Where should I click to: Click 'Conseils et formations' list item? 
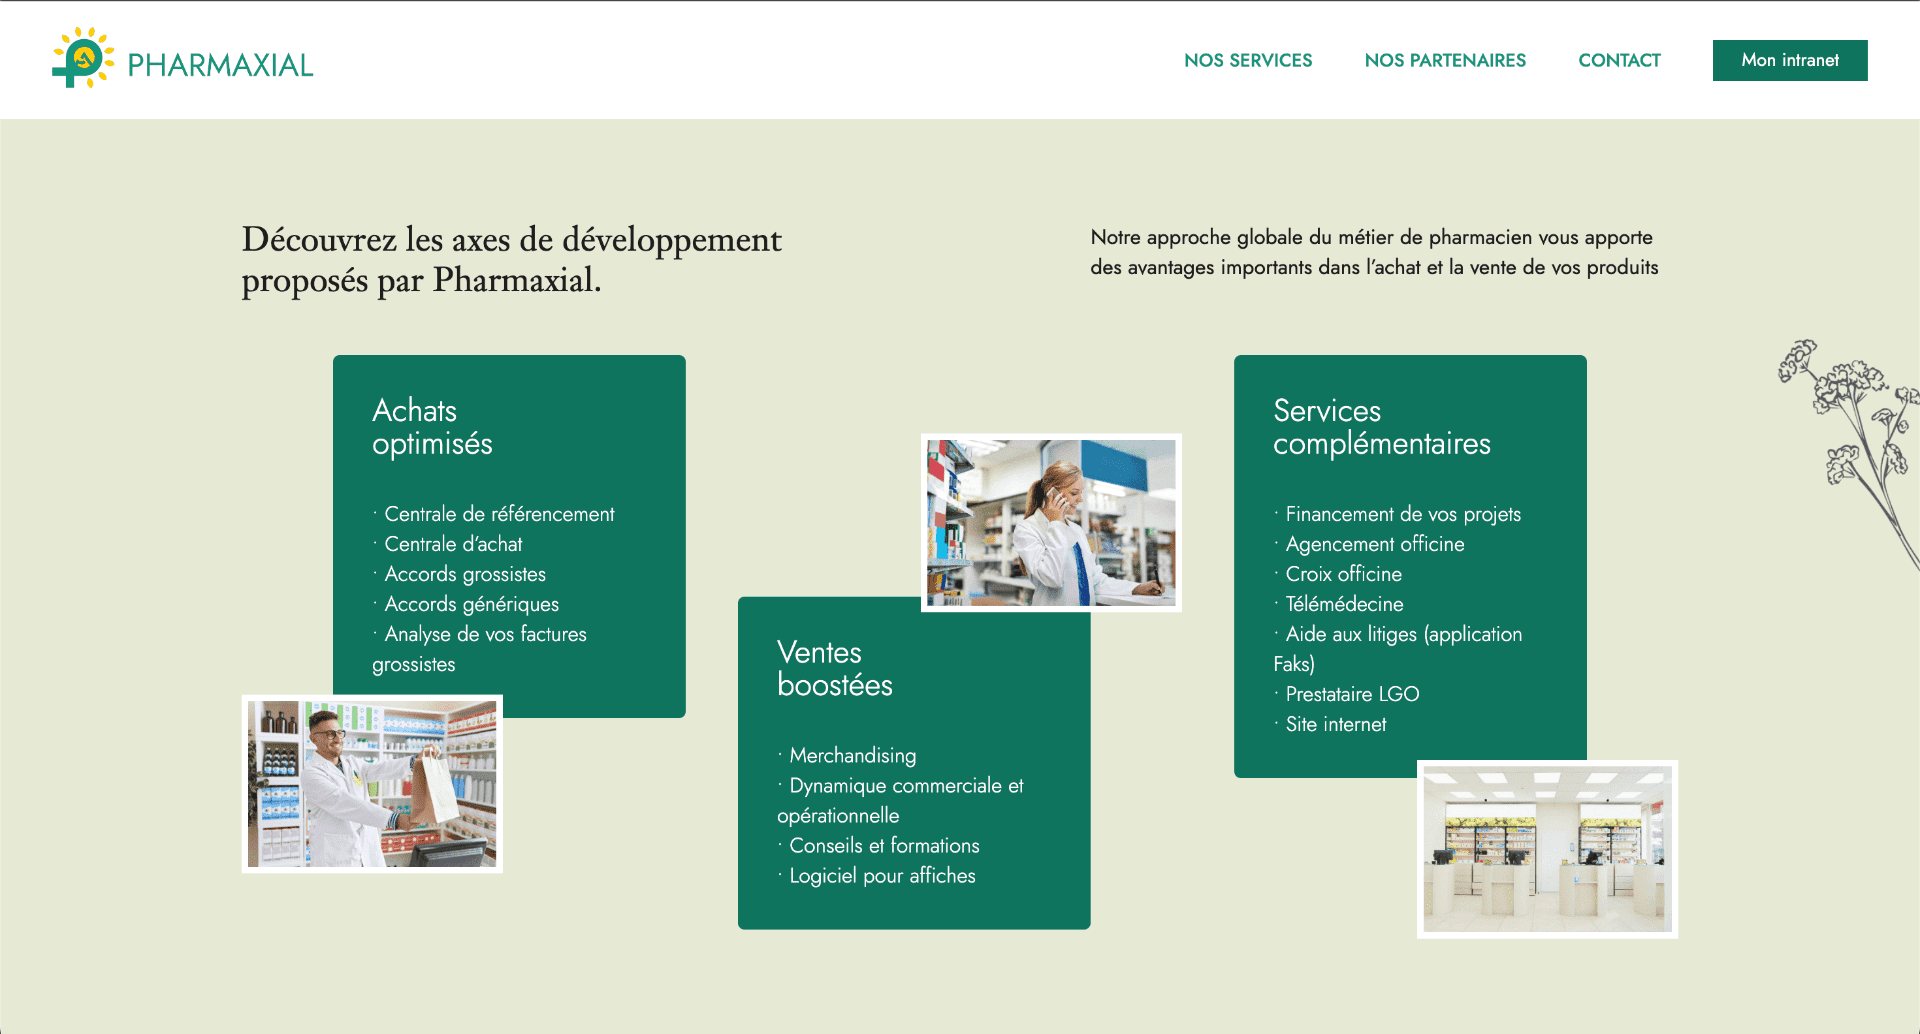point(884,846)
